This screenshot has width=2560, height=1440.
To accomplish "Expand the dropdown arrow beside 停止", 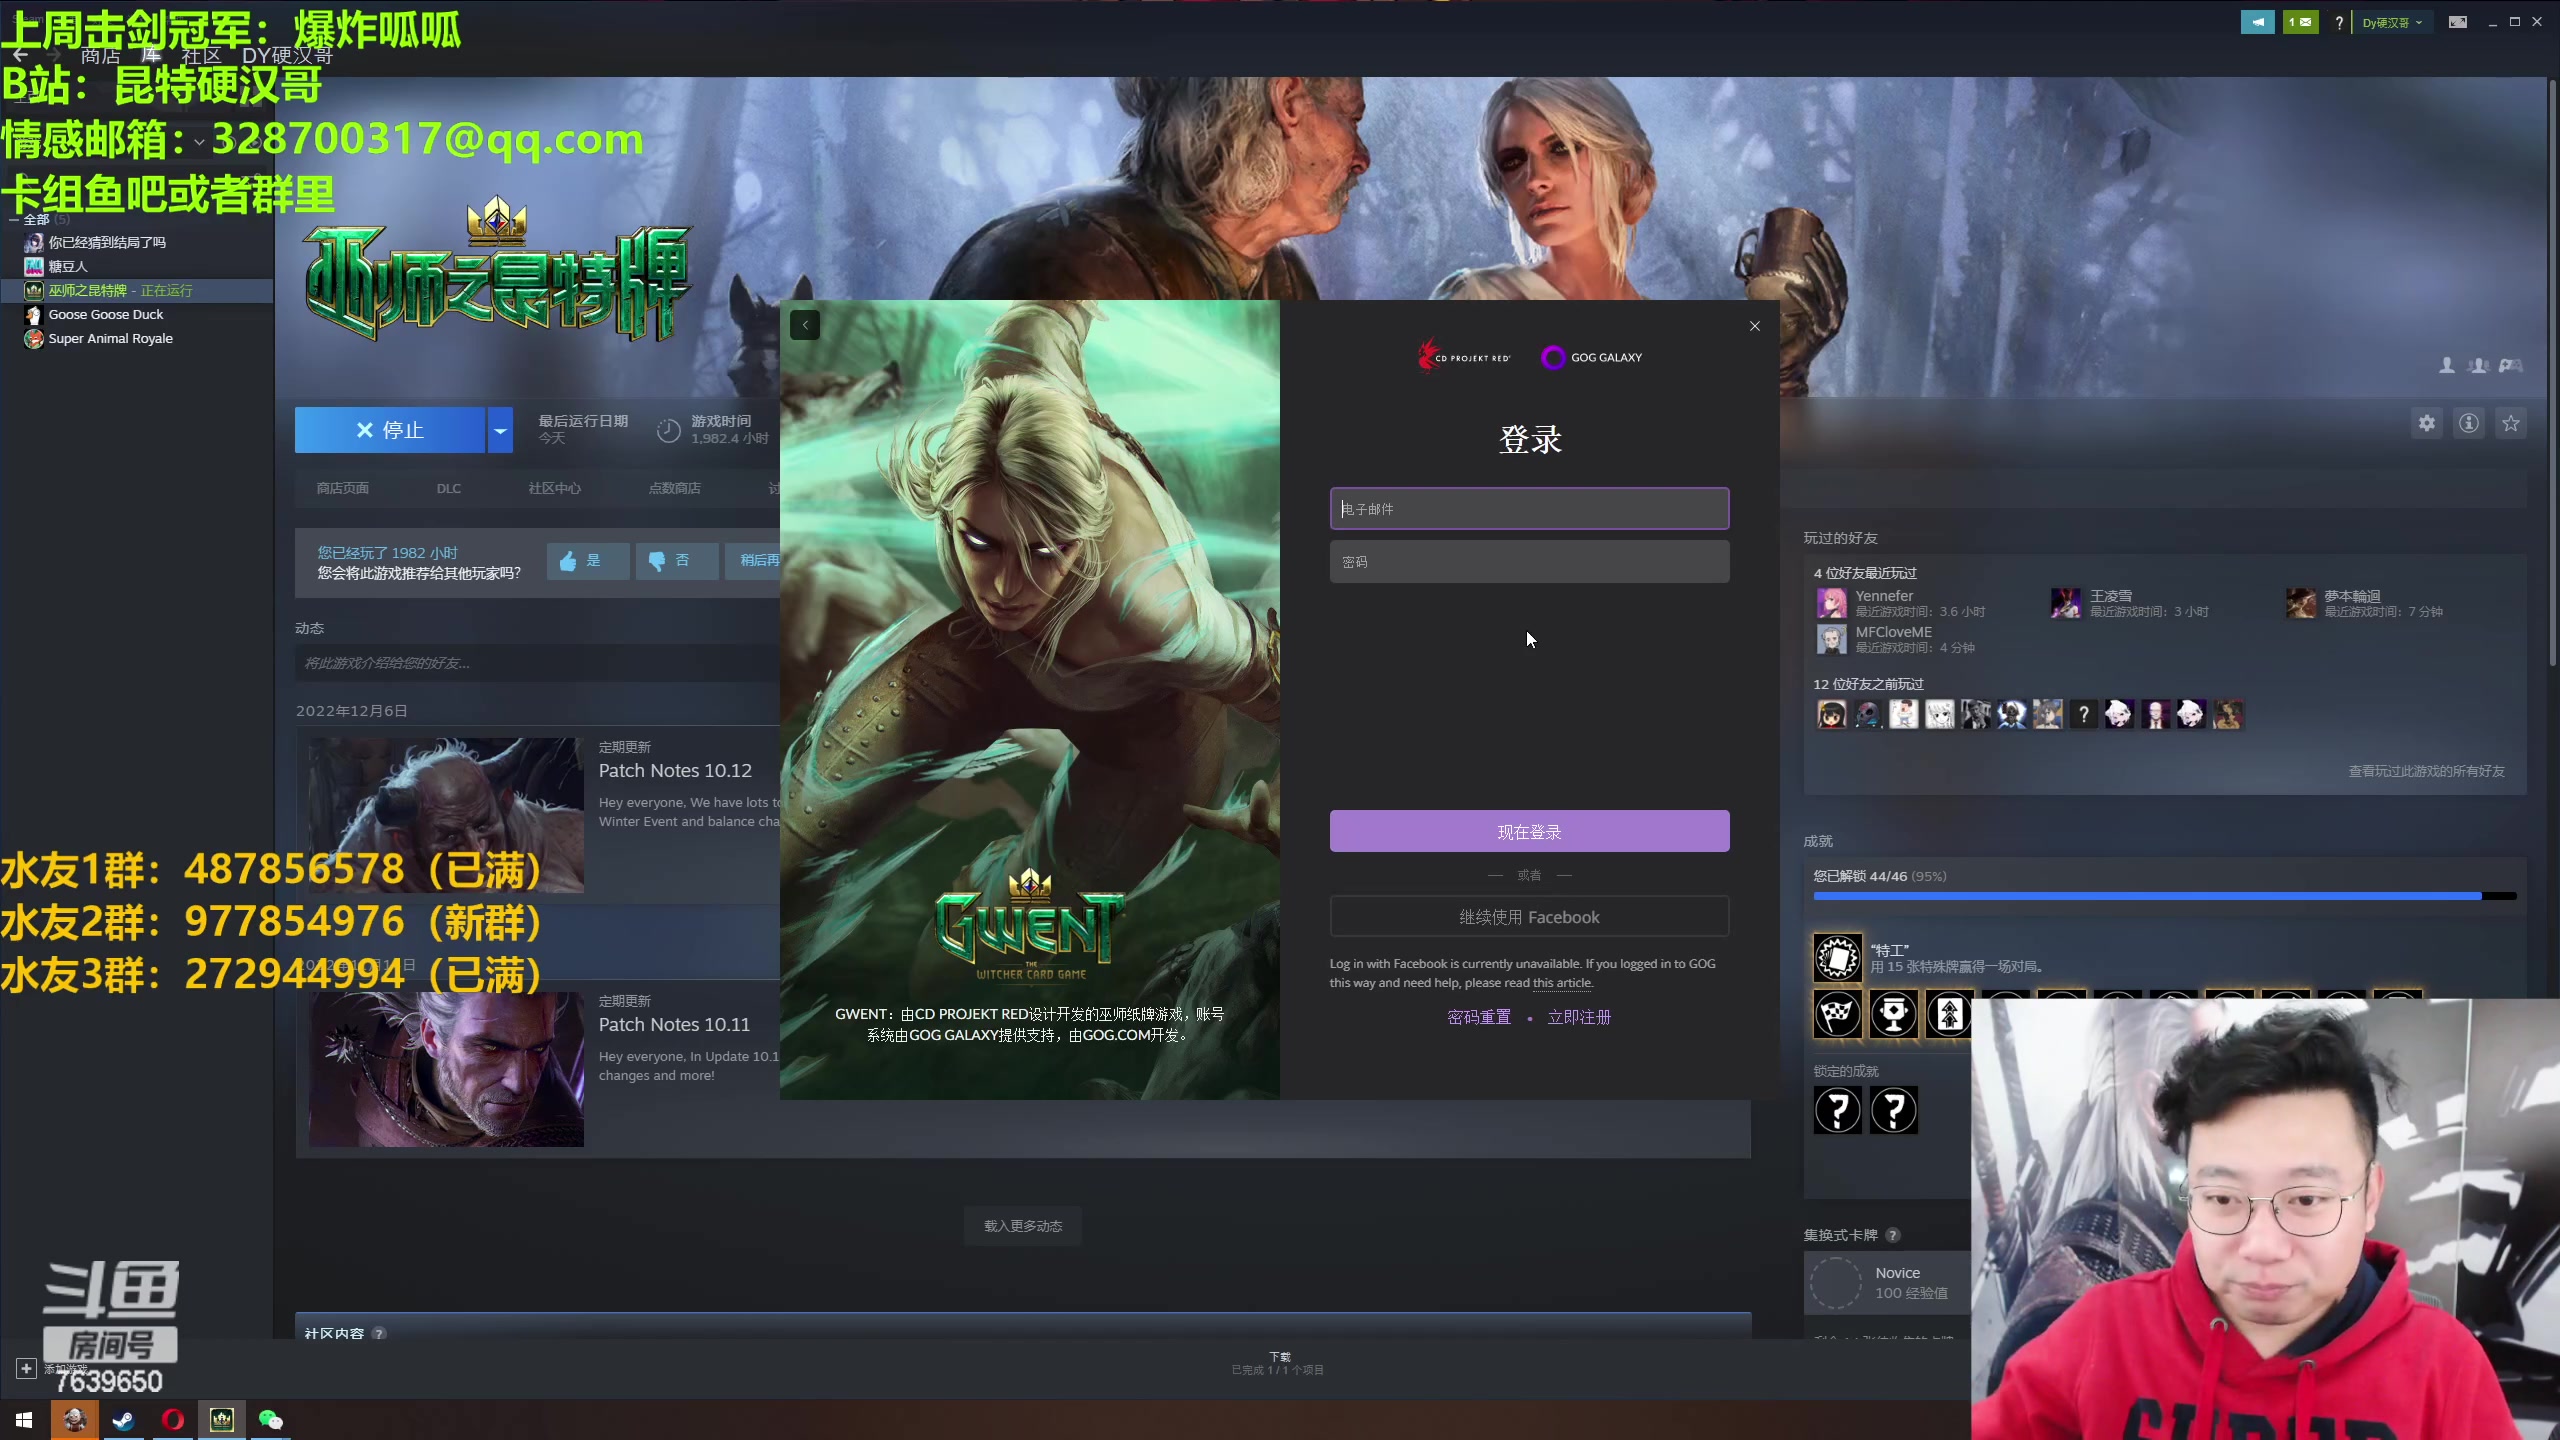I will click(x=500, y=430).
